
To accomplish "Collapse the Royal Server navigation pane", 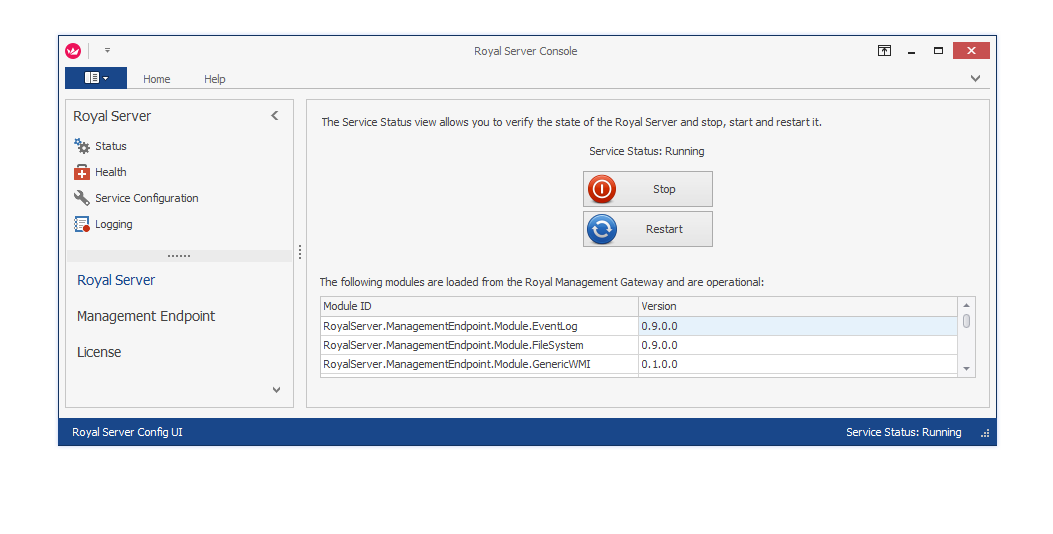I will 275,116.
